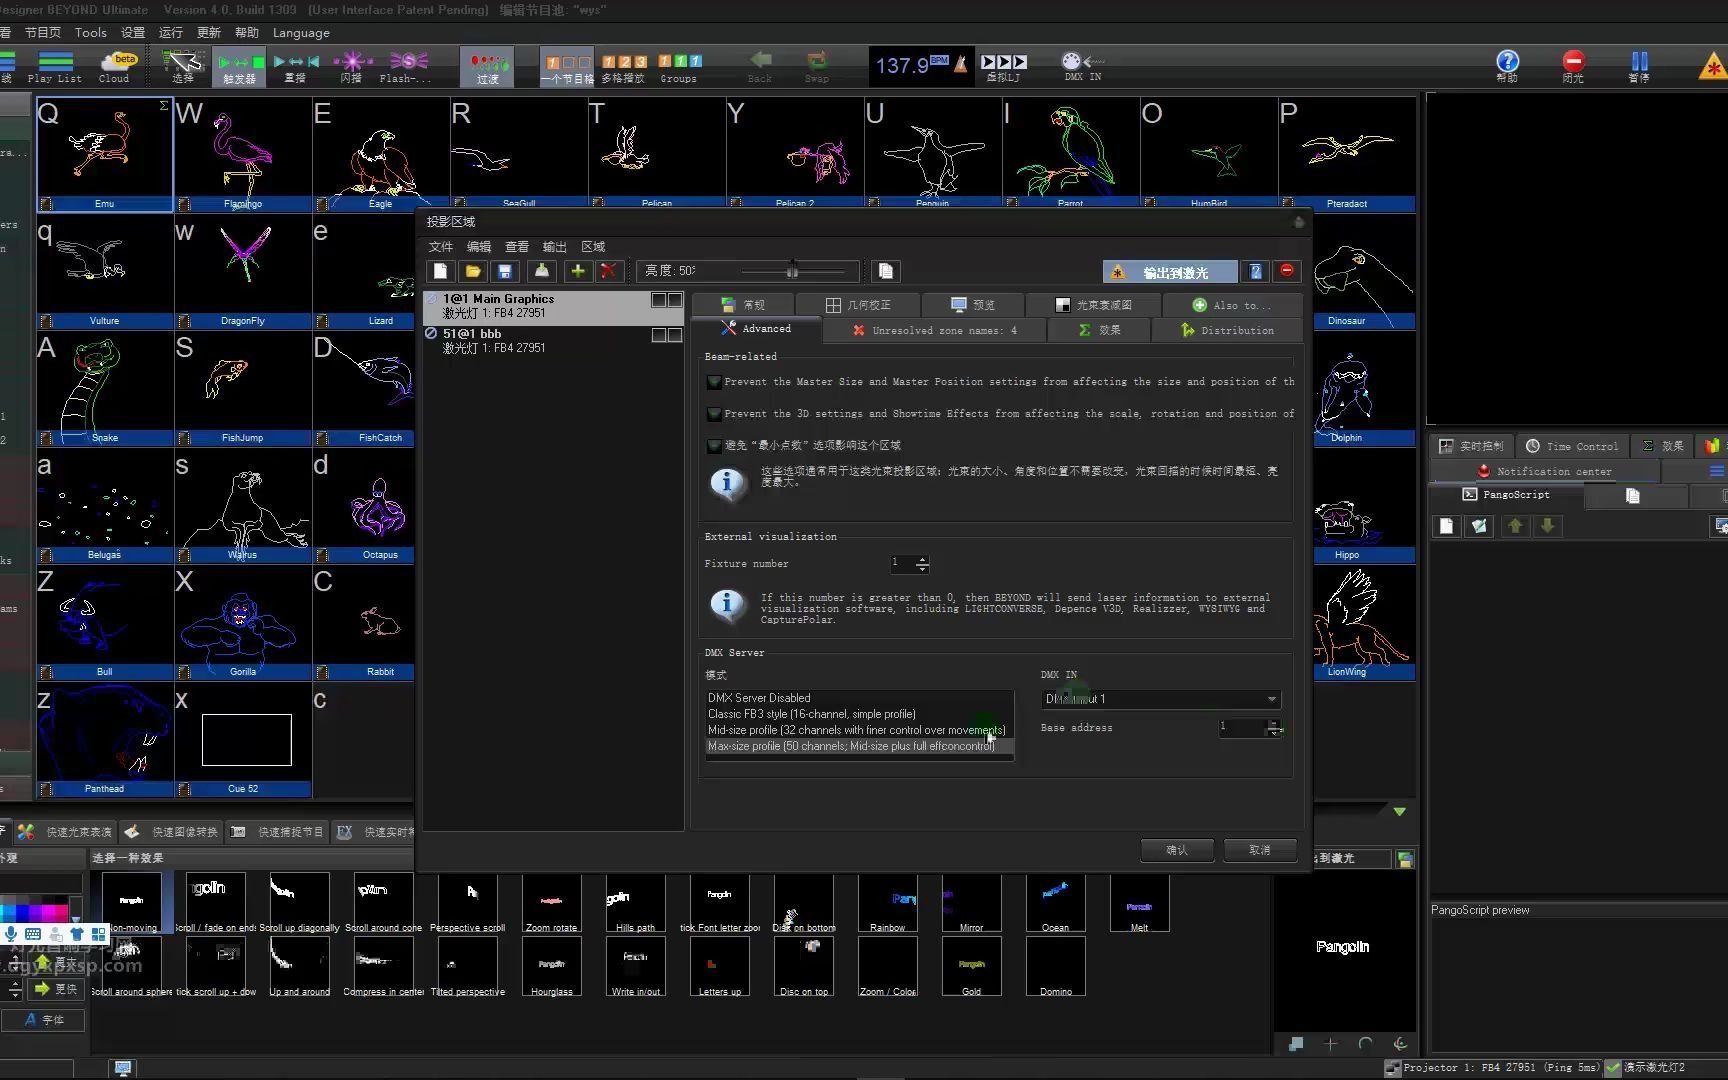Increase the Base address stepper
Viewport: 1728px width, 1080px height.
[x=1274, y=723]
